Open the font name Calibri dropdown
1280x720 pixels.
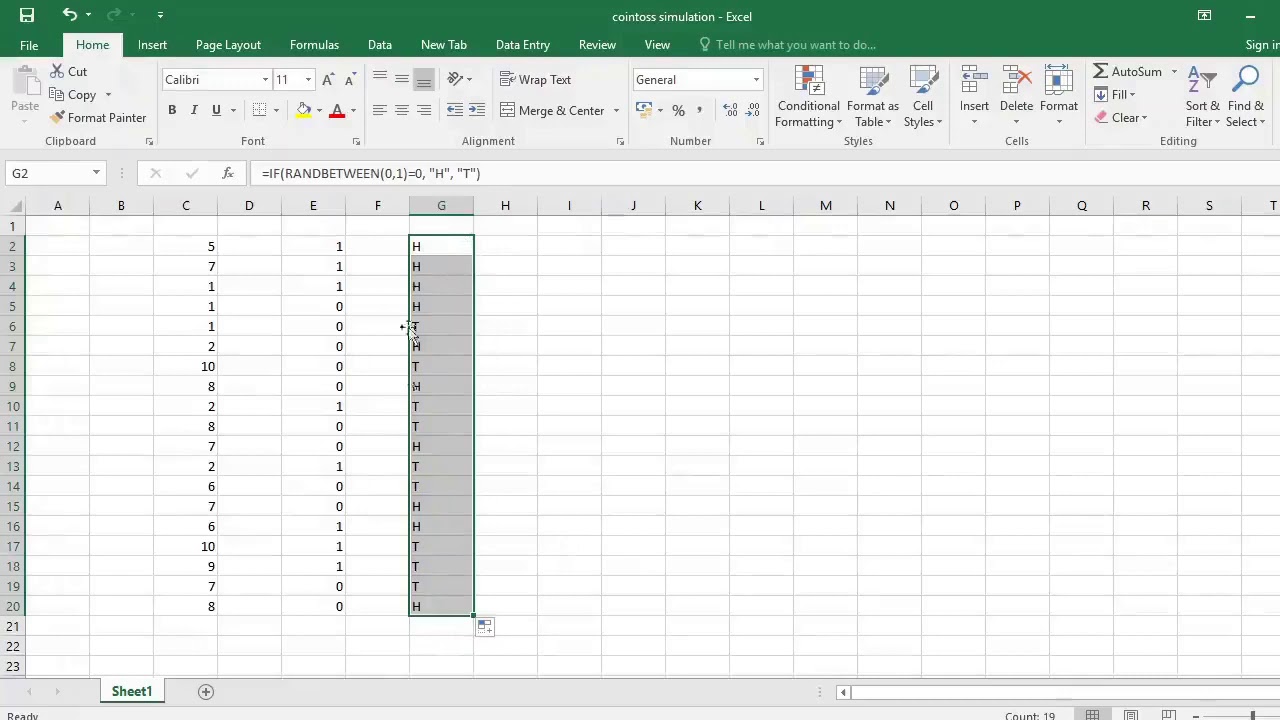[265, 80]
